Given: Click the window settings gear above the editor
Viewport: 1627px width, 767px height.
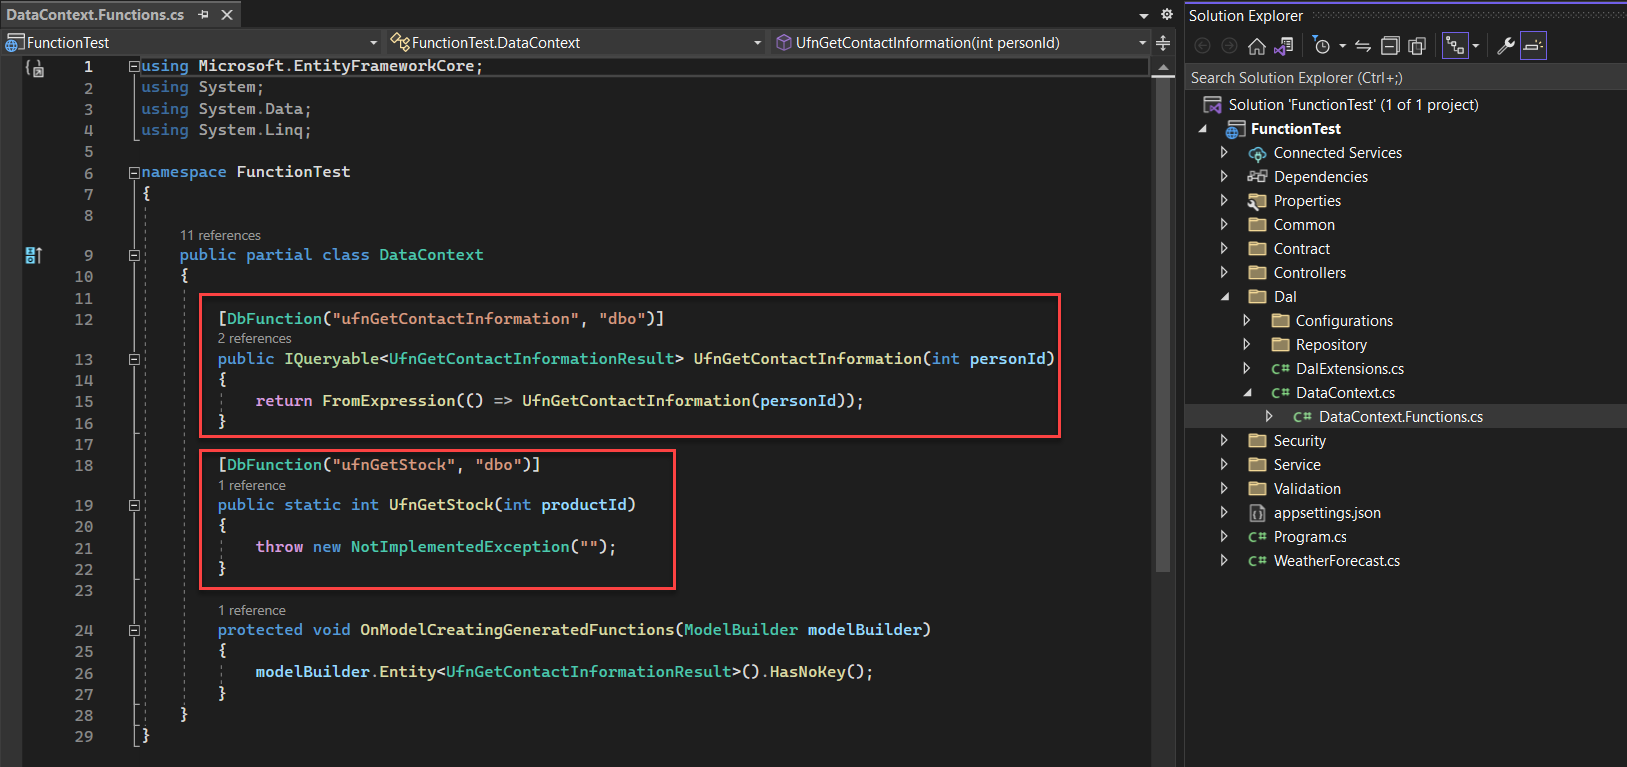Looking at the screenshot, I should click(x=1166, y=15).
